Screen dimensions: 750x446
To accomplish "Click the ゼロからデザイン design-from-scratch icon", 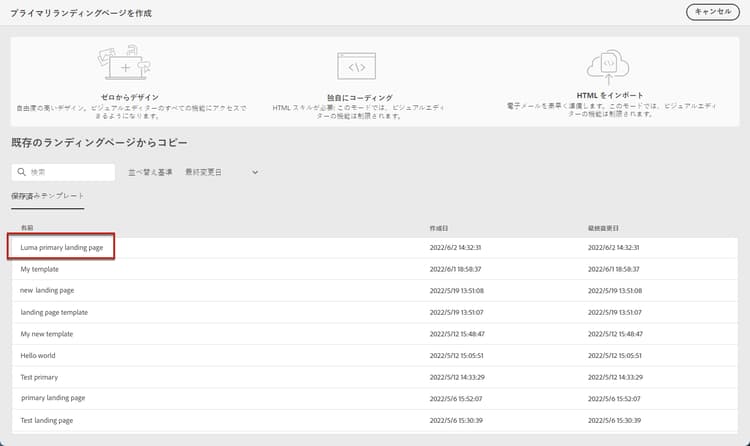I will pos(124,62).
